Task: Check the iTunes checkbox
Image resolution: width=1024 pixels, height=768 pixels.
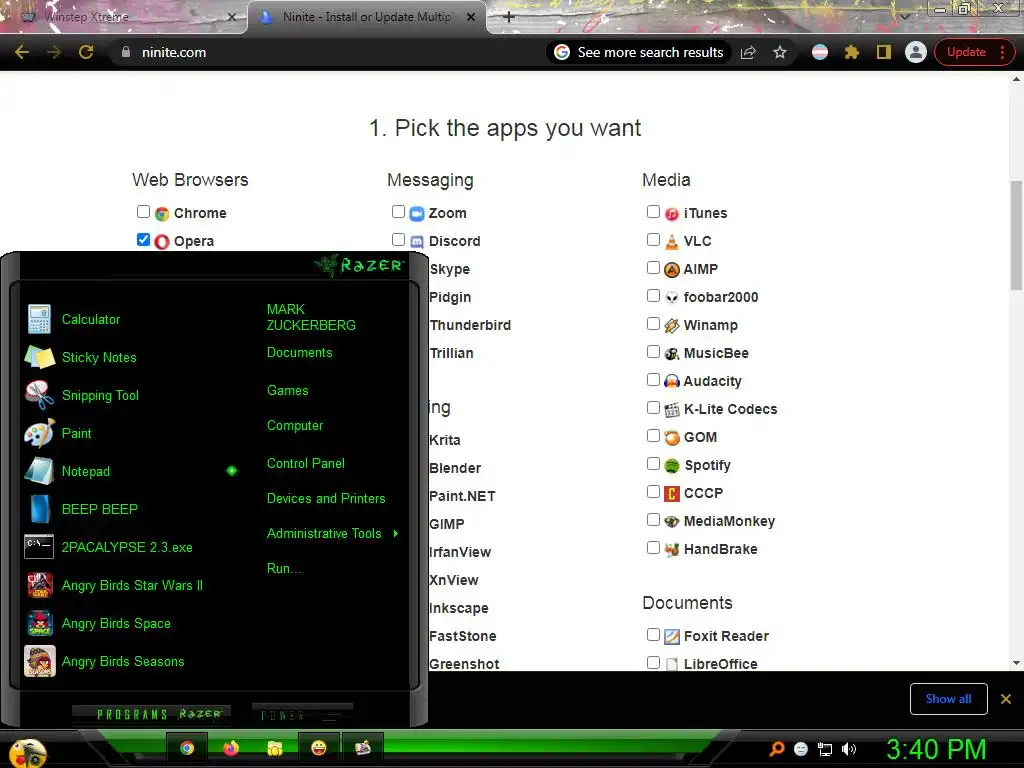Action: 653,212
